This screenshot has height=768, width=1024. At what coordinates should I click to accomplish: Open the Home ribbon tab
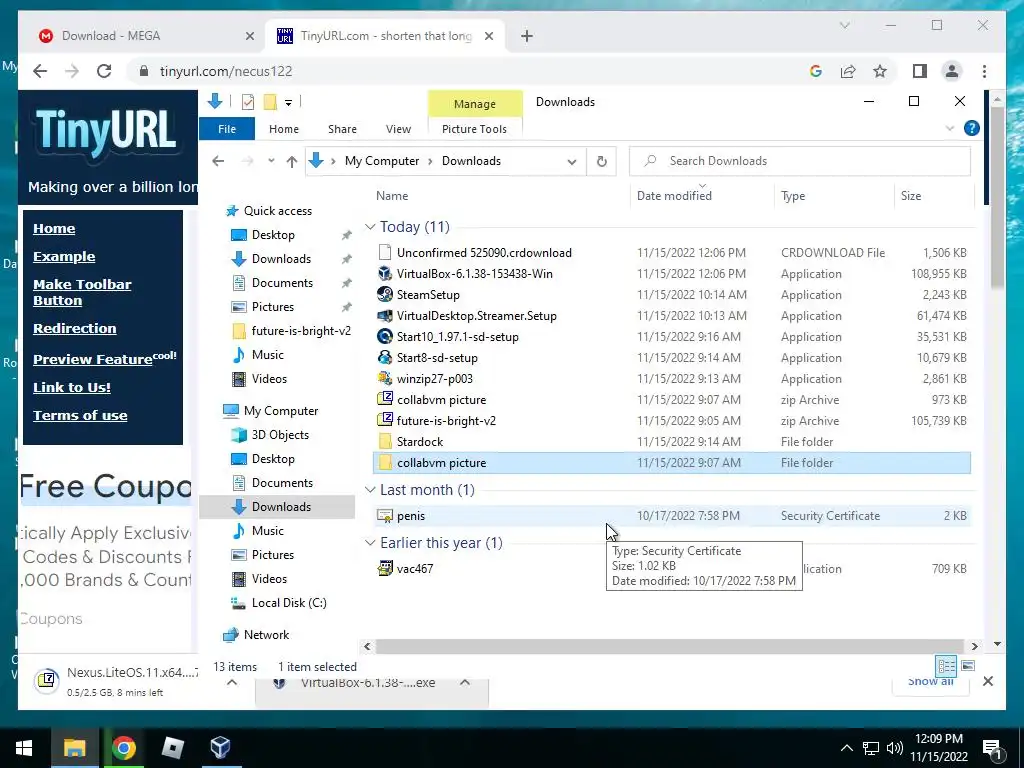click(x=283, y=129)
